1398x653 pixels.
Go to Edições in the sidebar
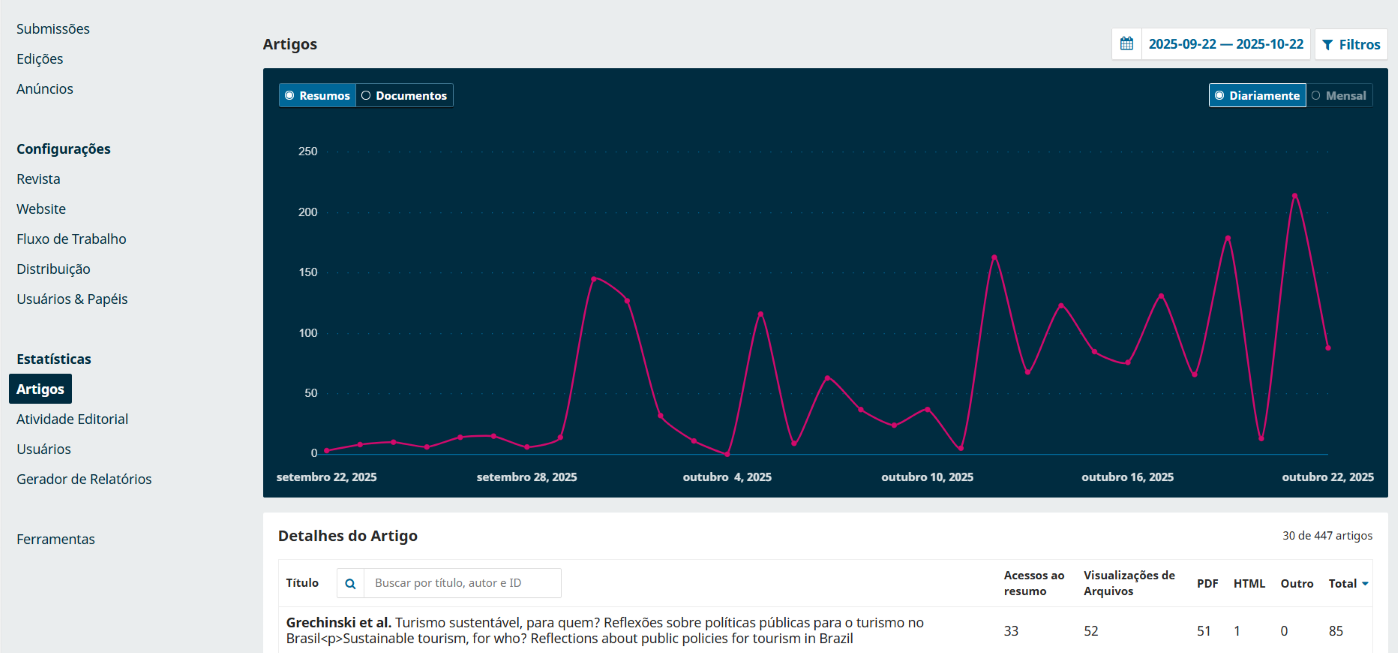pyautogui.click(x=40, y=59)
